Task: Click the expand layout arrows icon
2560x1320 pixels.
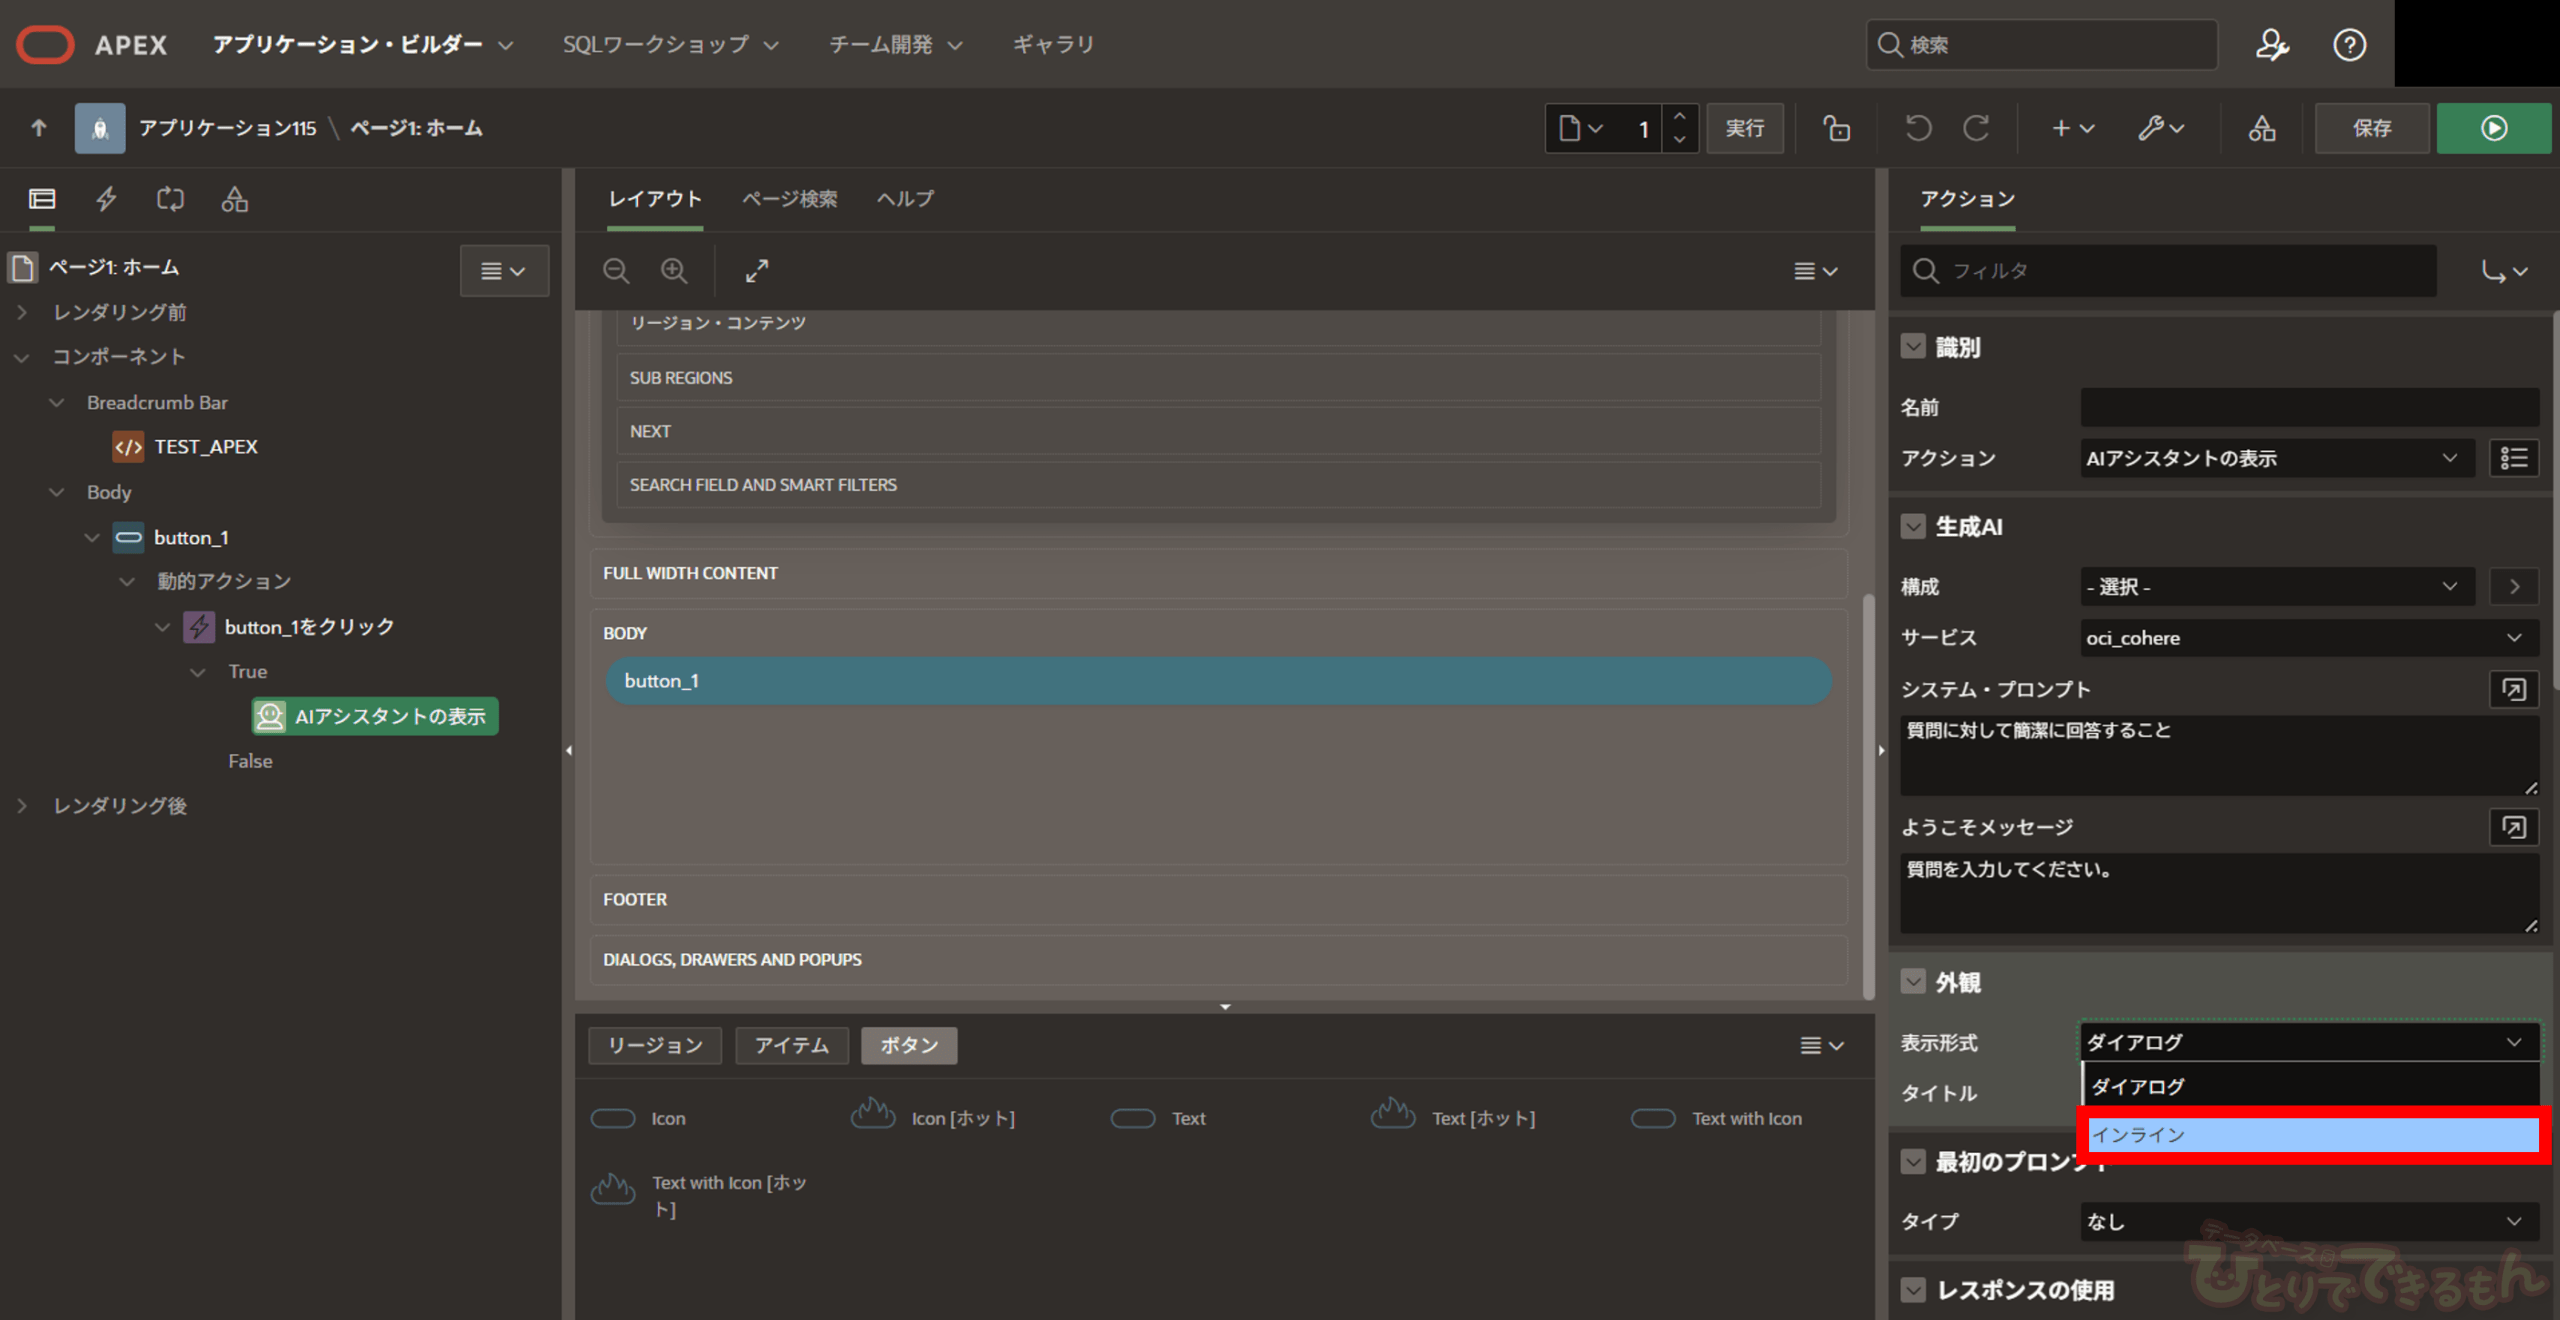Action: [757, 271]
